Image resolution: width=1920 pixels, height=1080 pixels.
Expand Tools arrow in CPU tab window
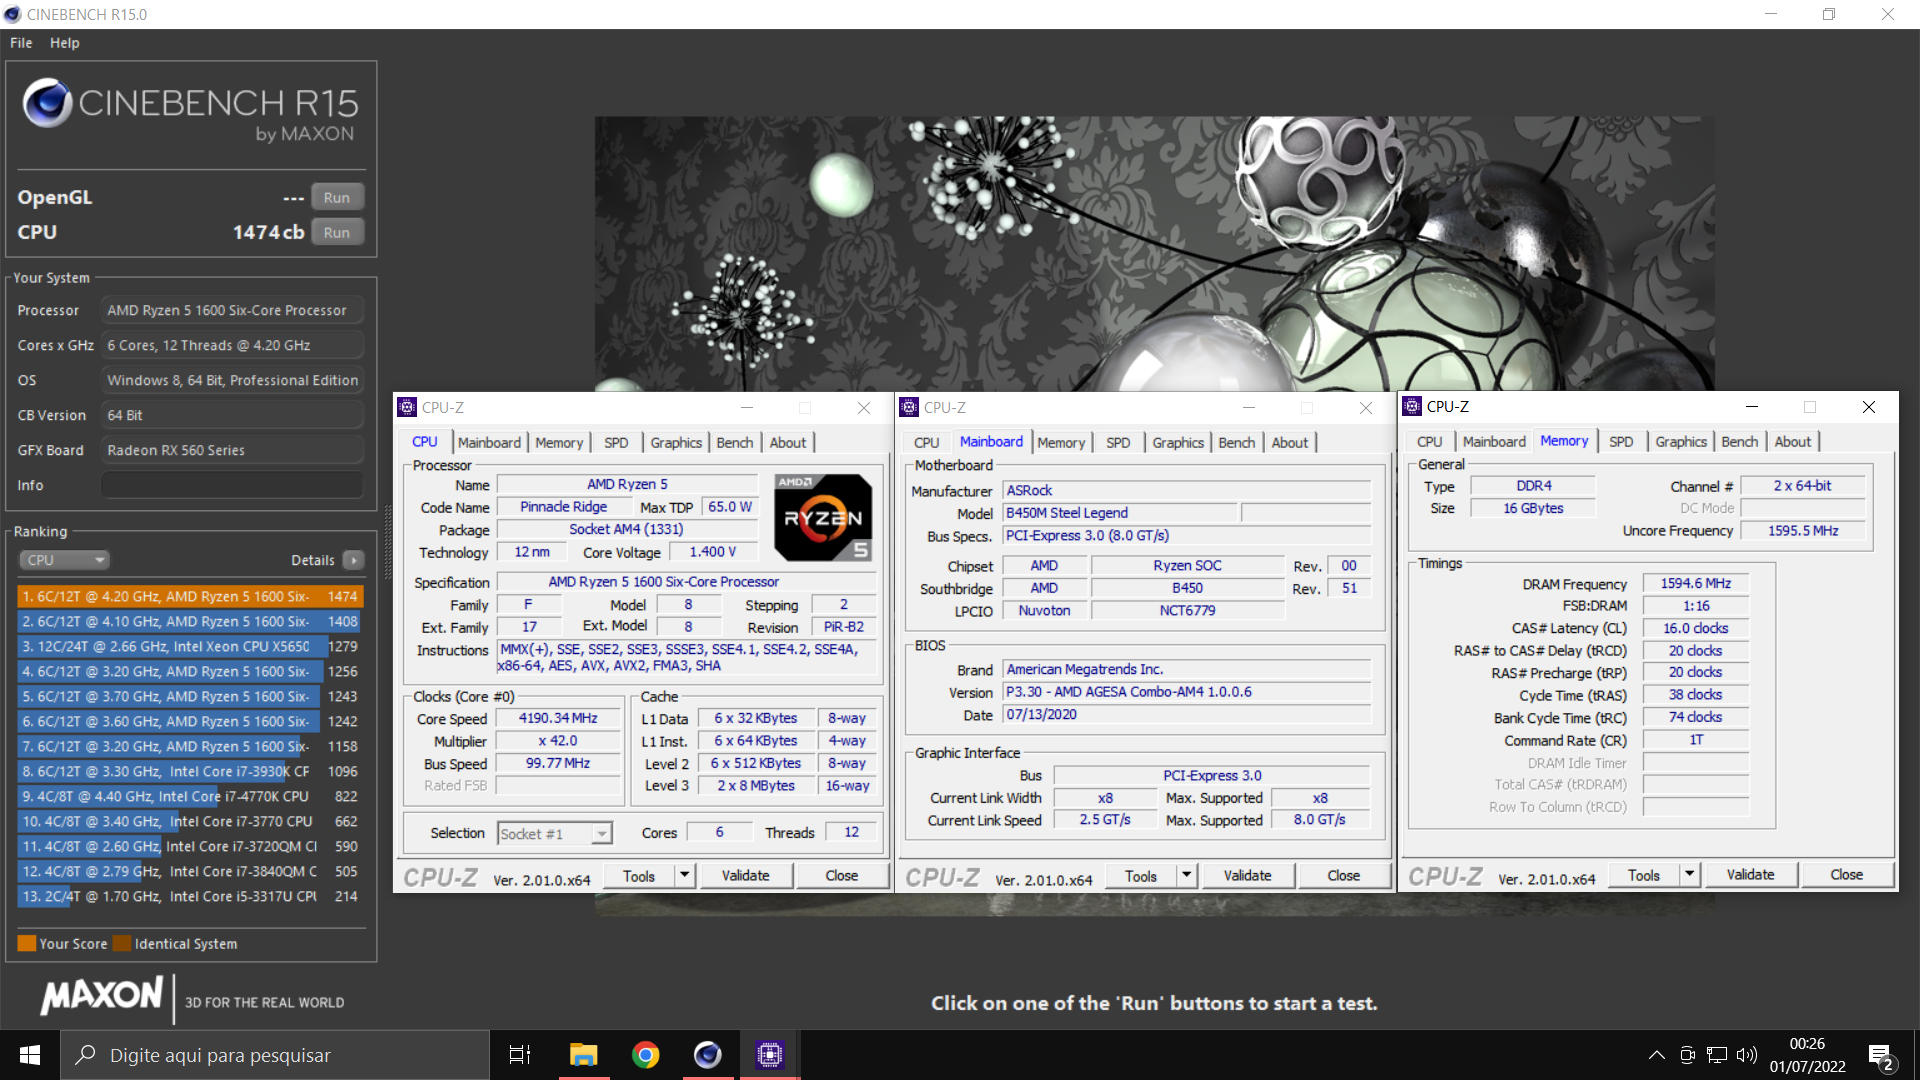click(x=684, y=875)
